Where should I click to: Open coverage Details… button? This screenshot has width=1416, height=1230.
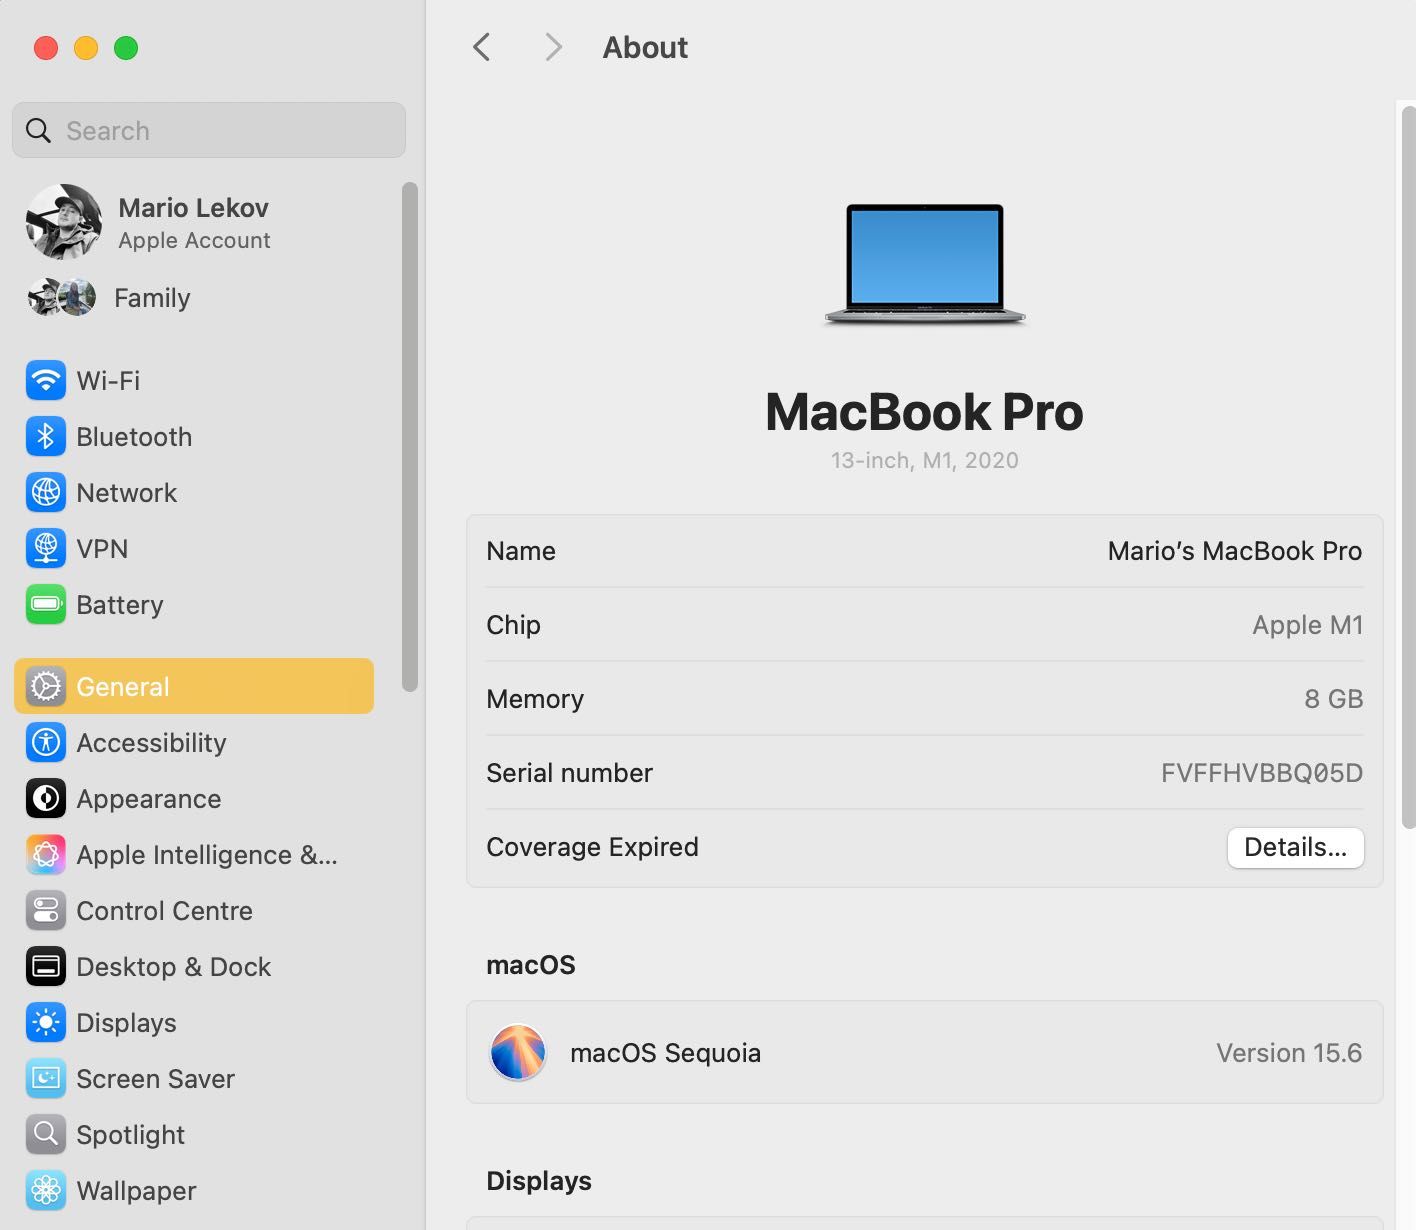tap(1295, 848)
